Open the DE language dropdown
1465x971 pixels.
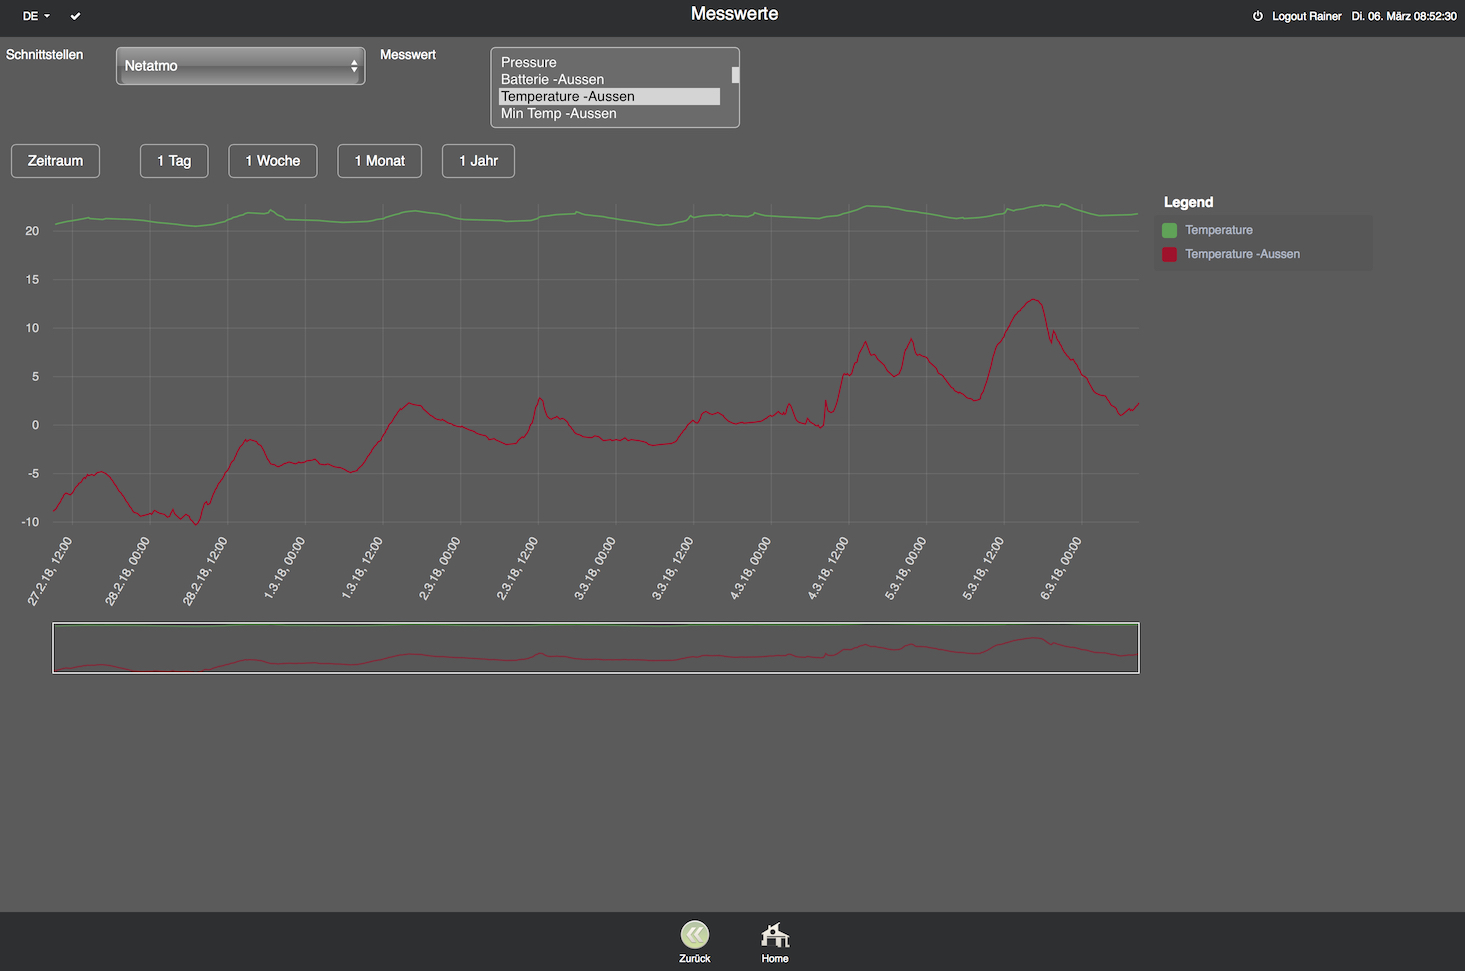[x=36, y=16]
